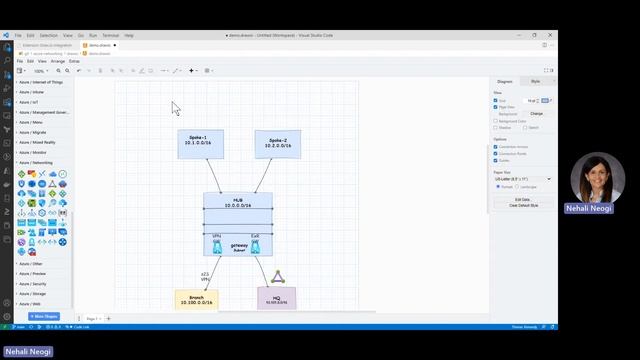Toggle fullscreen in the draw.io toolbar
The width and height of the screenshot is (640, 360).
tap(546, 71)
